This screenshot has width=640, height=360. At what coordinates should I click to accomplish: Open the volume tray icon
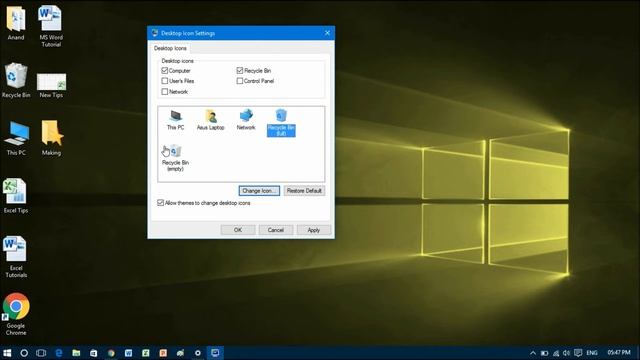[x=566, y=353]
